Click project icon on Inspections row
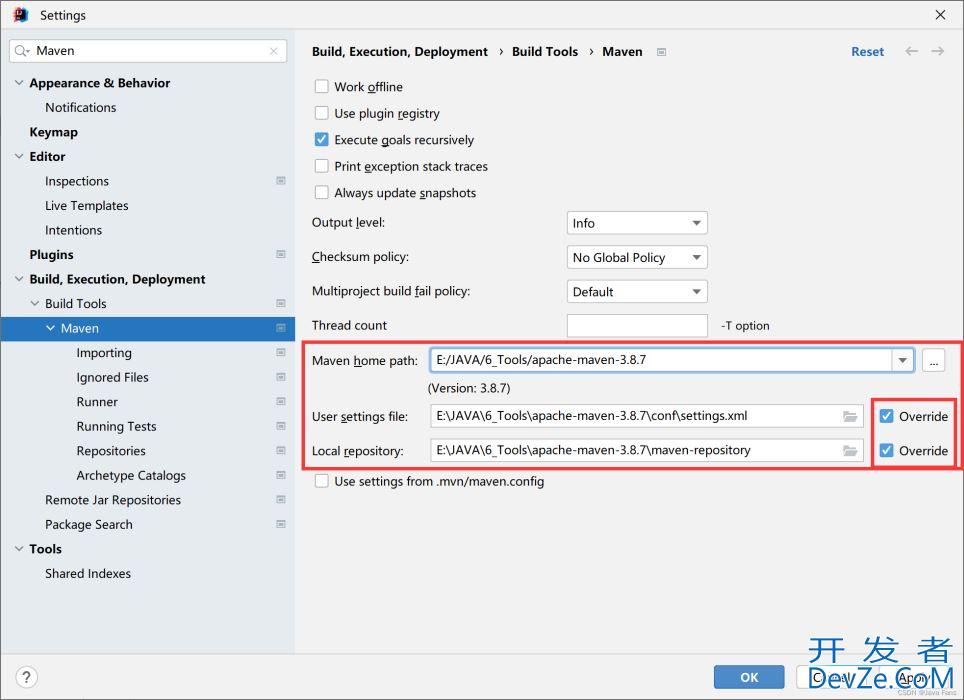 pyautogui.click(x=281, y=181)
